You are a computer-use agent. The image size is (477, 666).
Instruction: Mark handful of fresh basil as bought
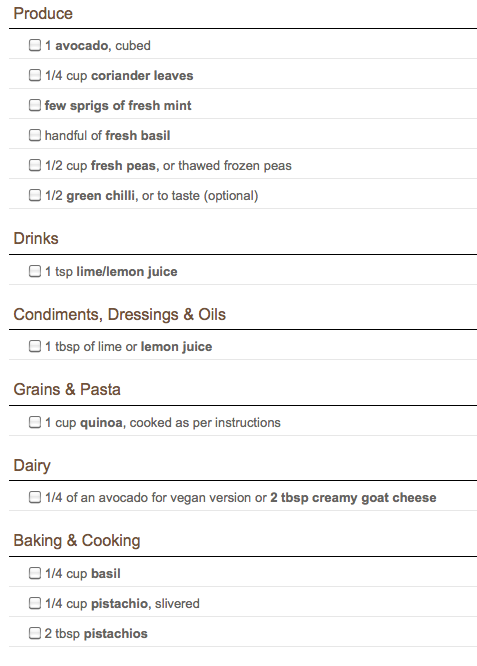(35, 135)
